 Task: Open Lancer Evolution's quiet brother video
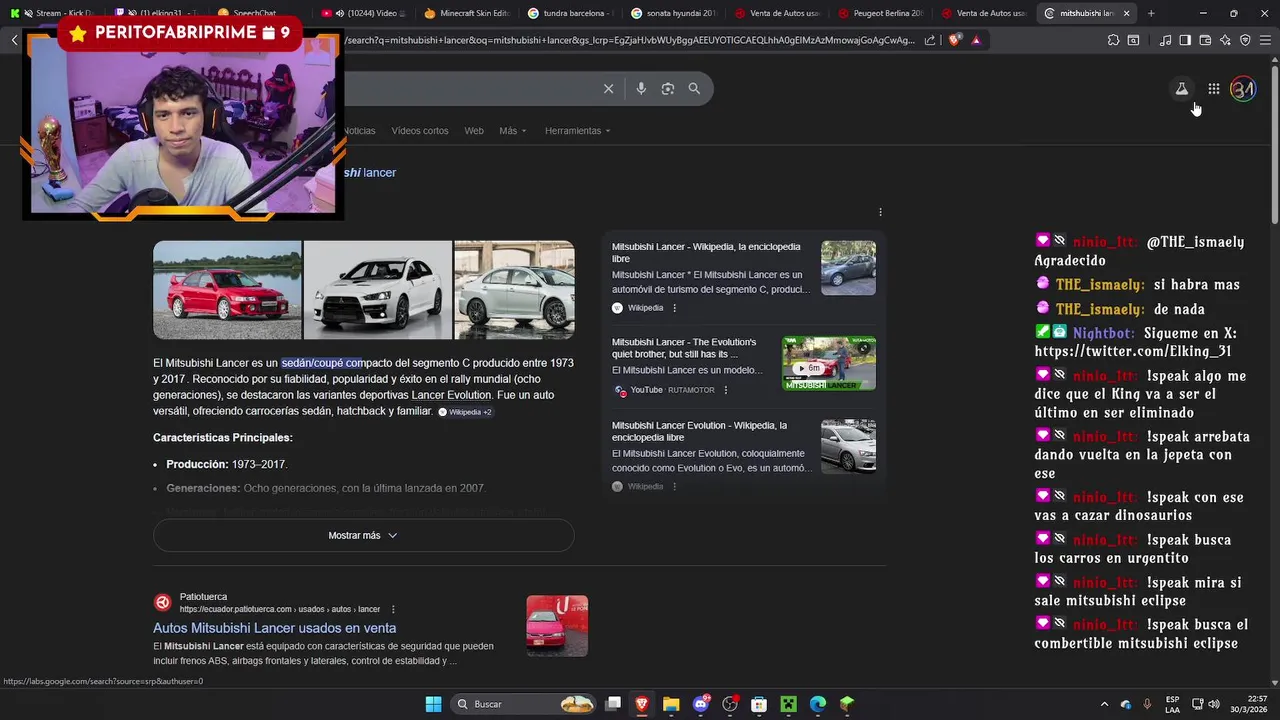(x=684, y=348)
